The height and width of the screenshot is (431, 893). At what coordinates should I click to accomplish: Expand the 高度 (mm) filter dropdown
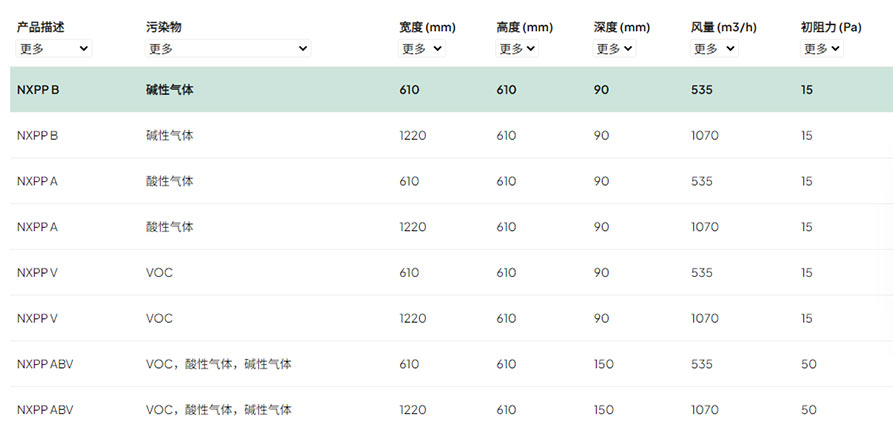coord(517,49)
